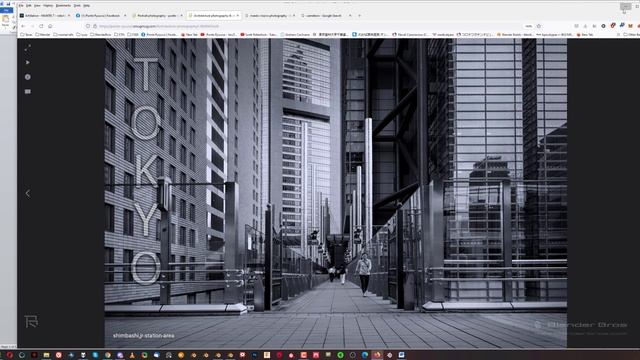The image size is (640, 360).
Task: Close the Google Search tab
Action: coord(350,16)
